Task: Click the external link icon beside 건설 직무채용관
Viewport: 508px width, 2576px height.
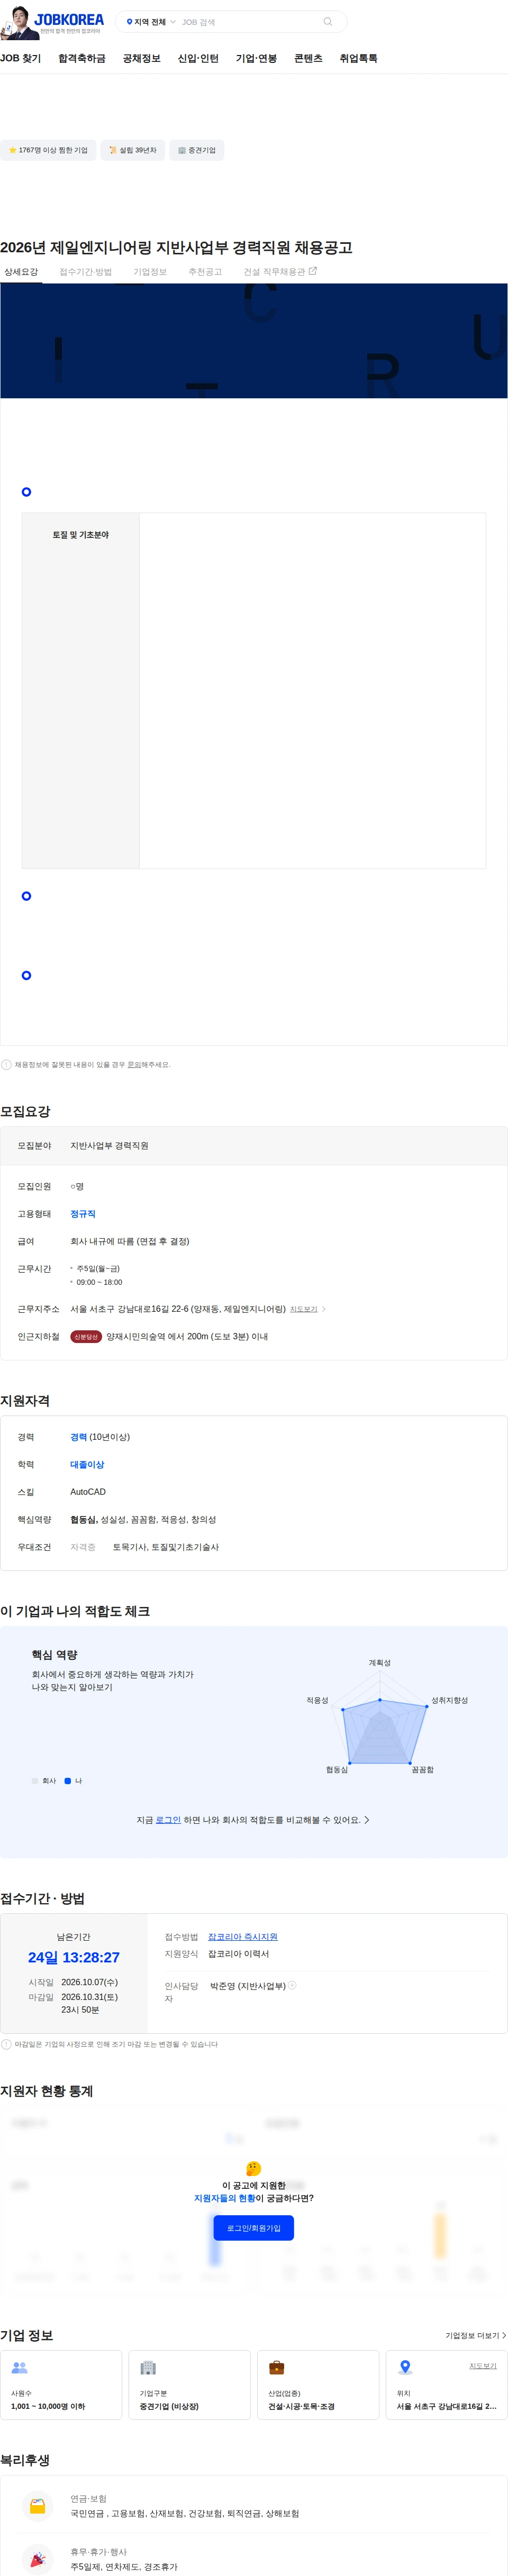Action: [313, 271]
